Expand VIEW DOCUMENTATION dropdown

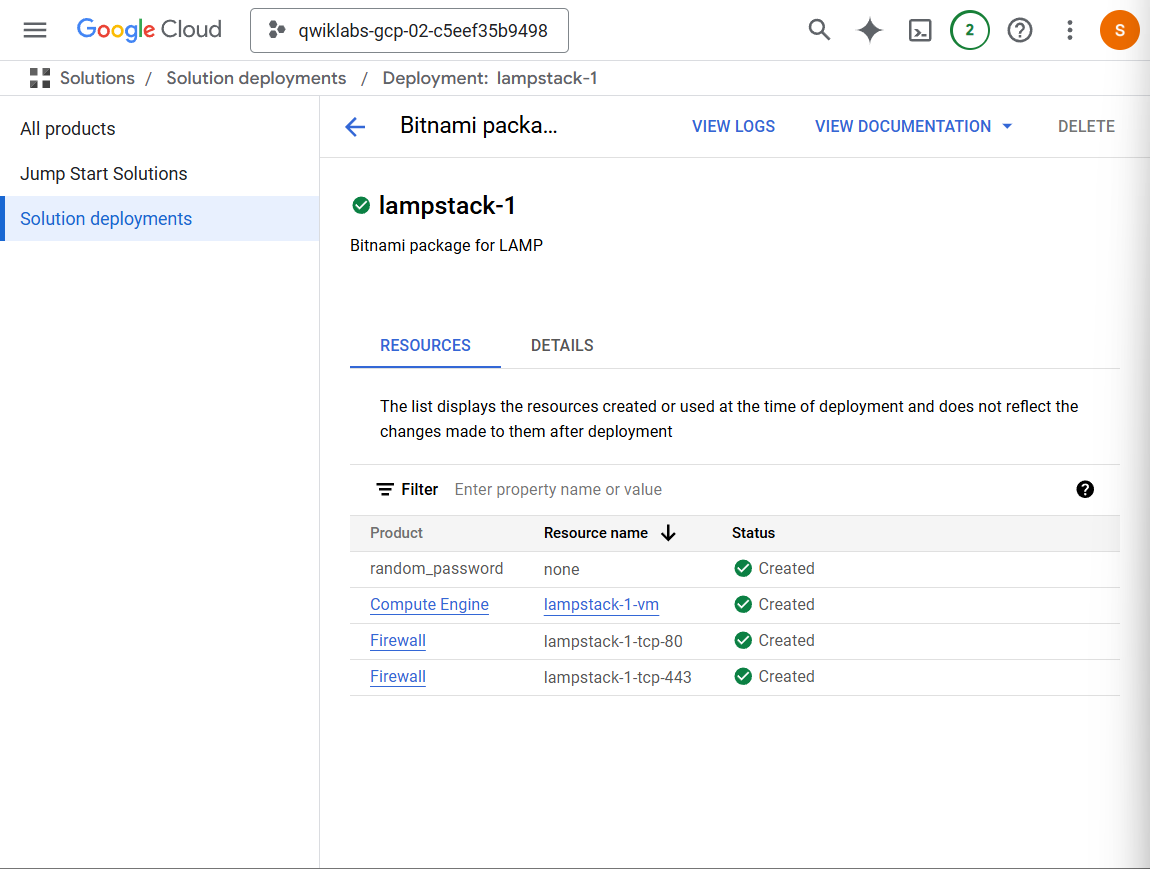coord(914,126)
